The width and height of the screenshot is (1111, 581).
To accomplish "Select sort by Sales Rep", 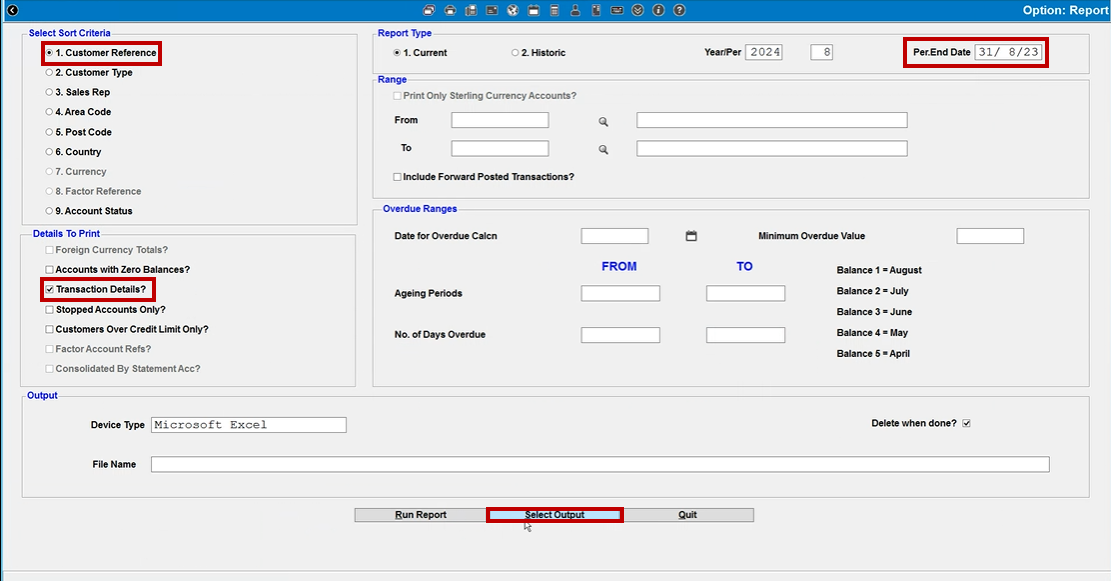I will coord(77,92).
